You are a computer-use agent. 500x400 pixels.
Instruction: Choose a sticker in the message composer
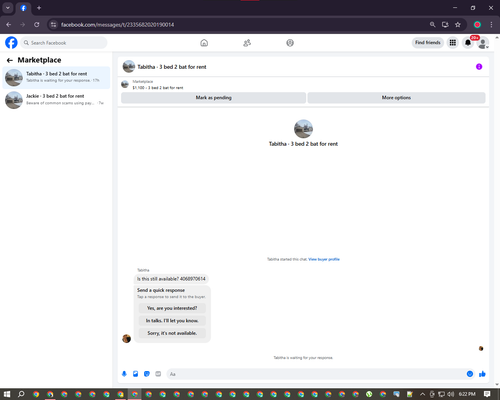[147, 374]
